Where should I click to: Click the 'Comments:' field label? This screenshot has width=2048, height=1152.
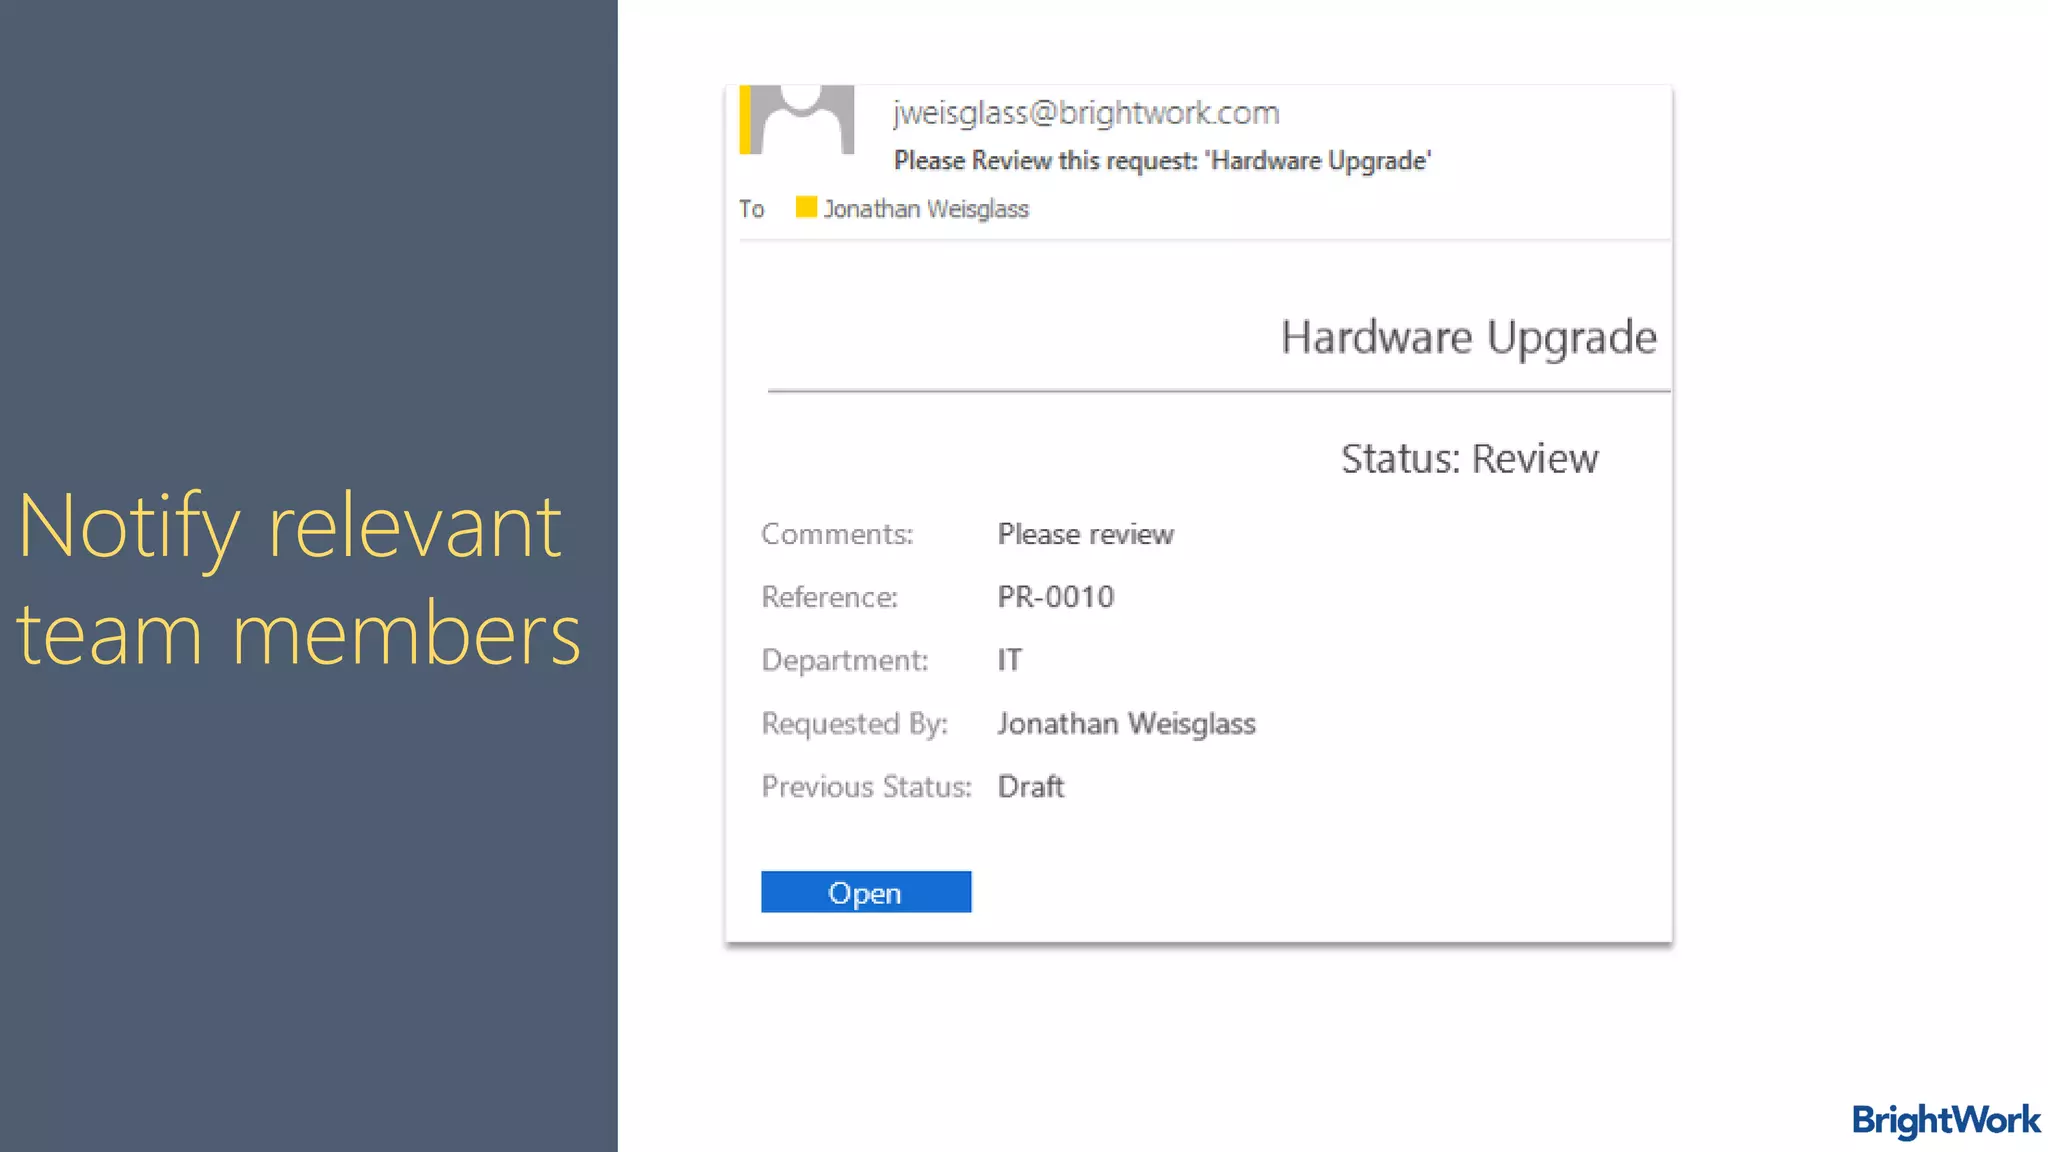(x=837, y=534)
